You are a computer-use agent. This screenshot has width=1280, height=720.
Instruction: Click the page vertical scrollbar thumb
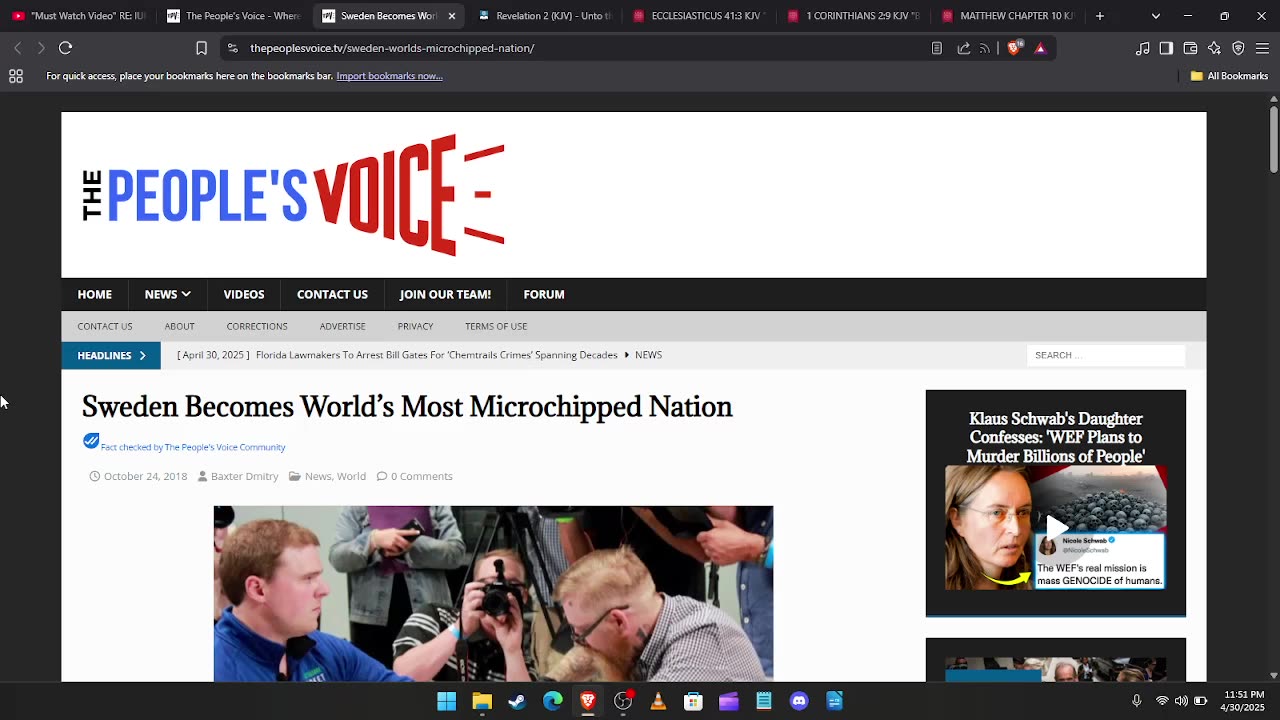[1273, 138]
